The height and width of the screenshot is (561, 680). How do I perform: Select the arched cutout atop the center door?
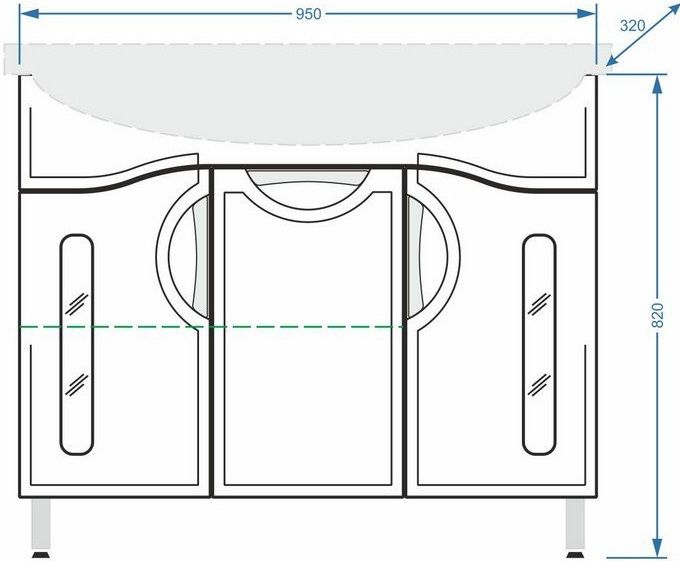click(x=307, y=190)
